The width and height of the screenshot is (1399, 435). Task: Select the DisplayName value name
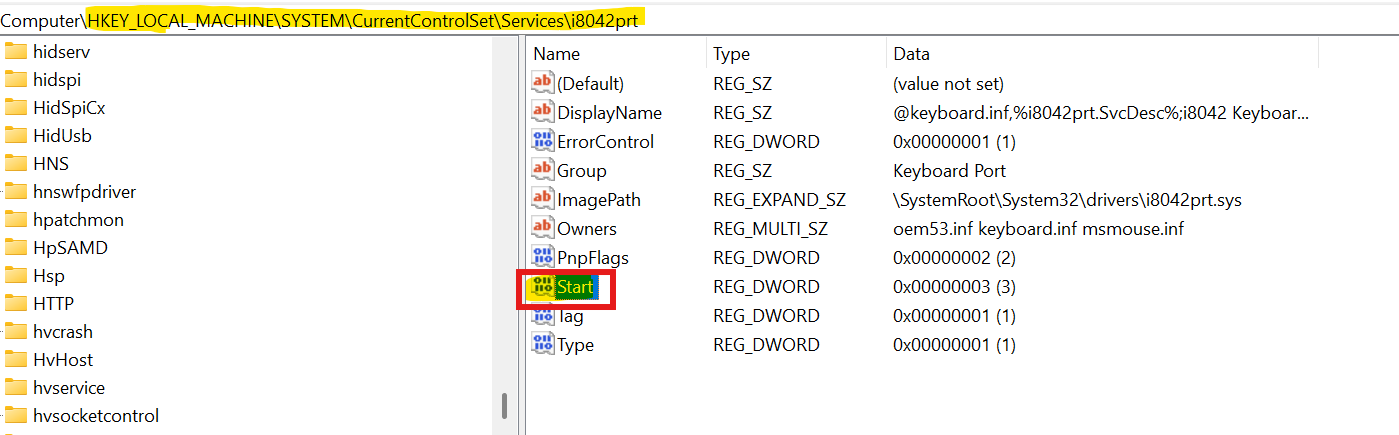point(609,112)
